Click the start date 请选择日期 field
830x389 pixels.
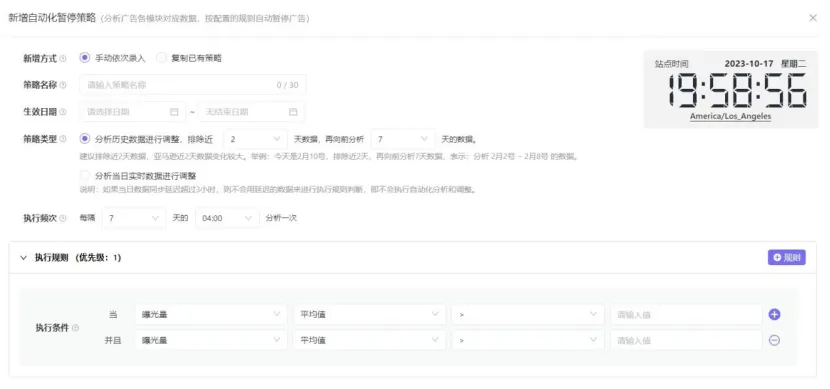tap(133, 112)
